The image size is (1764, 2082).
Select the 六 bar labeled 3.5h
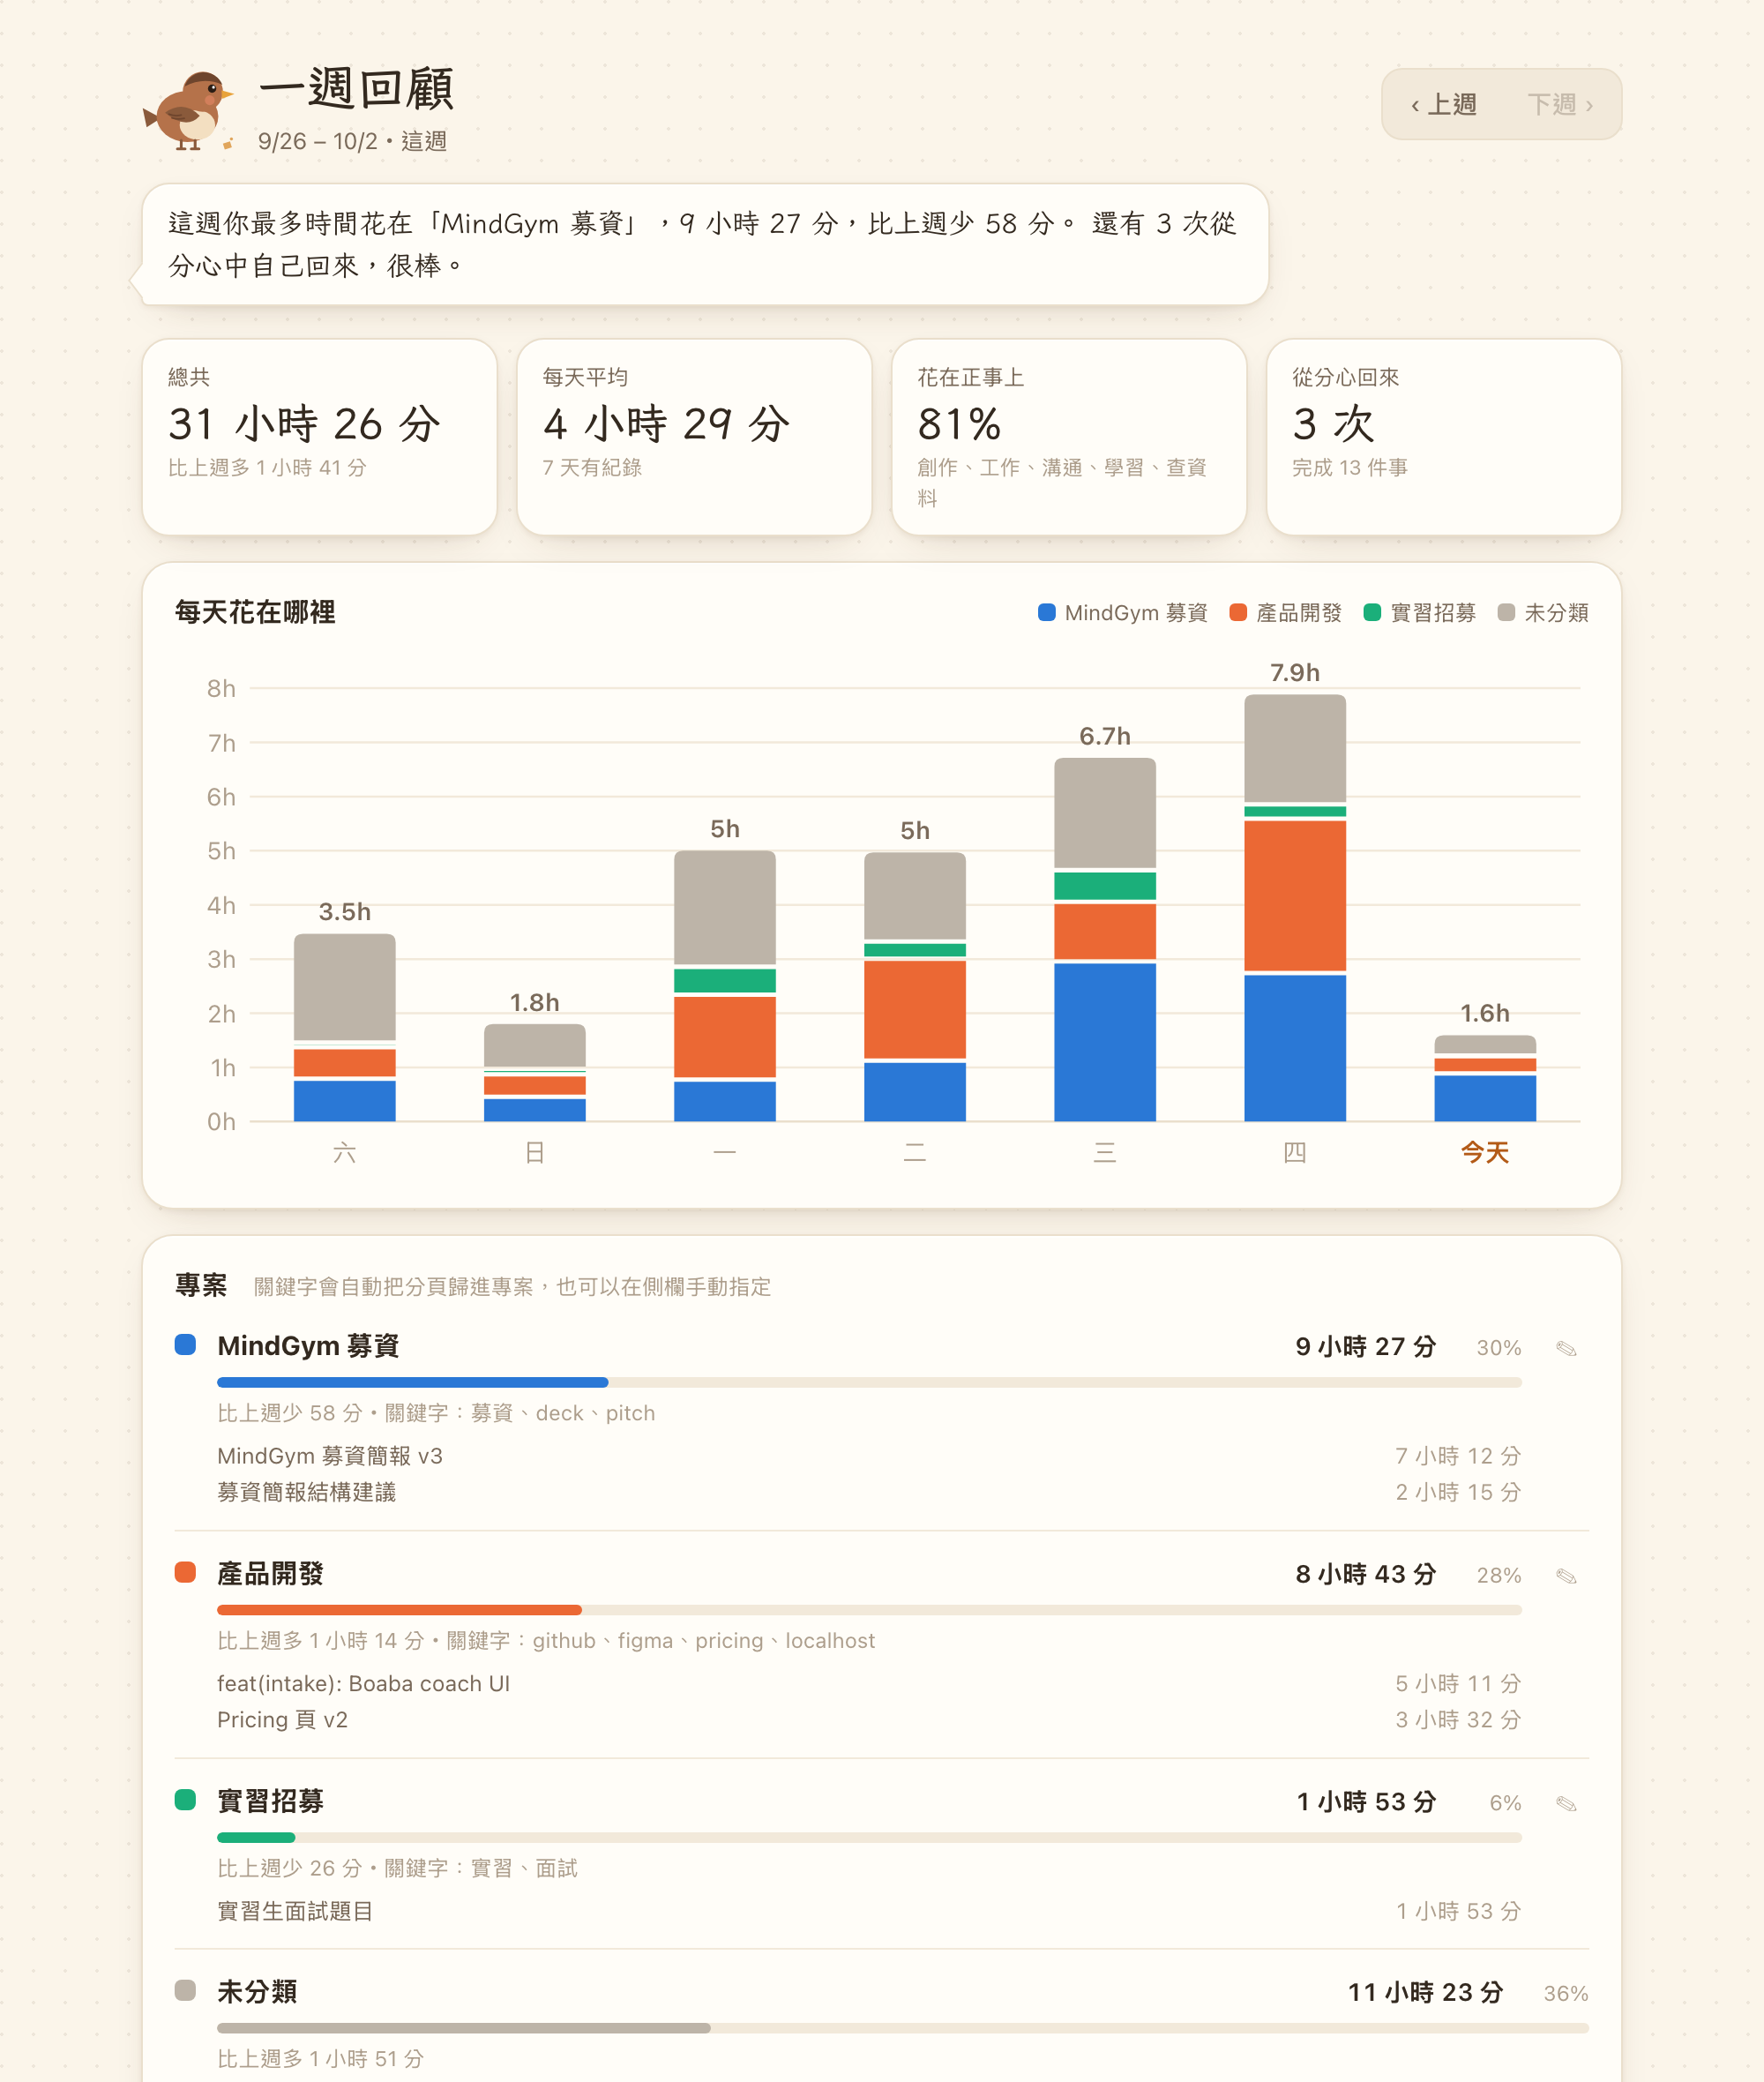[x=345, y=1028]
